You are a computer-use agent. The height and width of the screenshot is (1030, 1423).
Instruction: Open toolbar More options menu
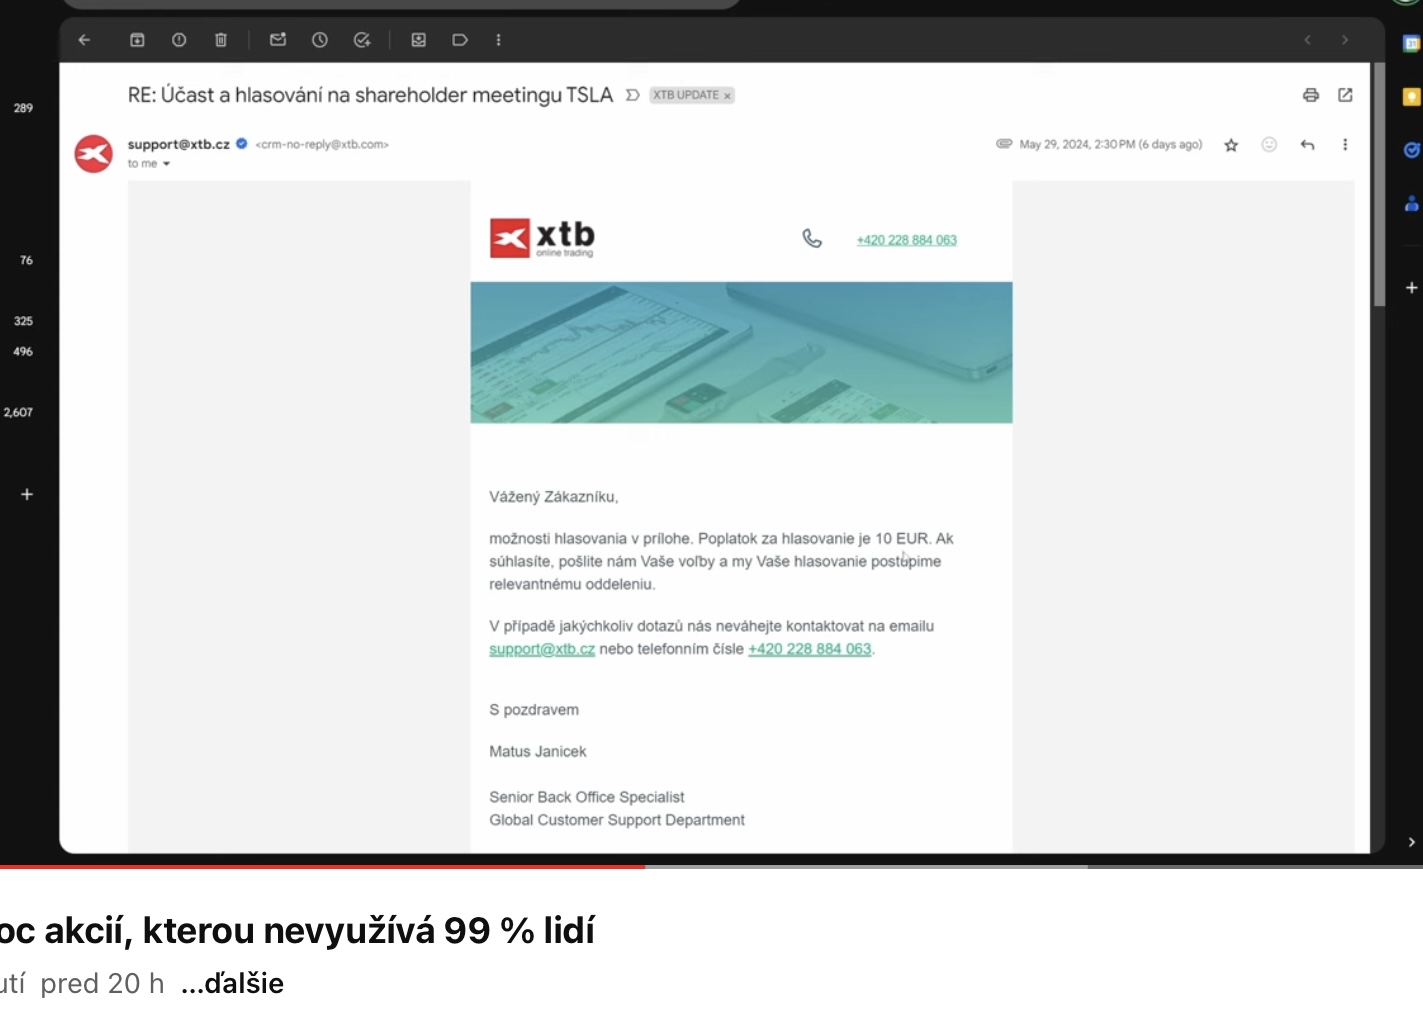pos(498,40)
